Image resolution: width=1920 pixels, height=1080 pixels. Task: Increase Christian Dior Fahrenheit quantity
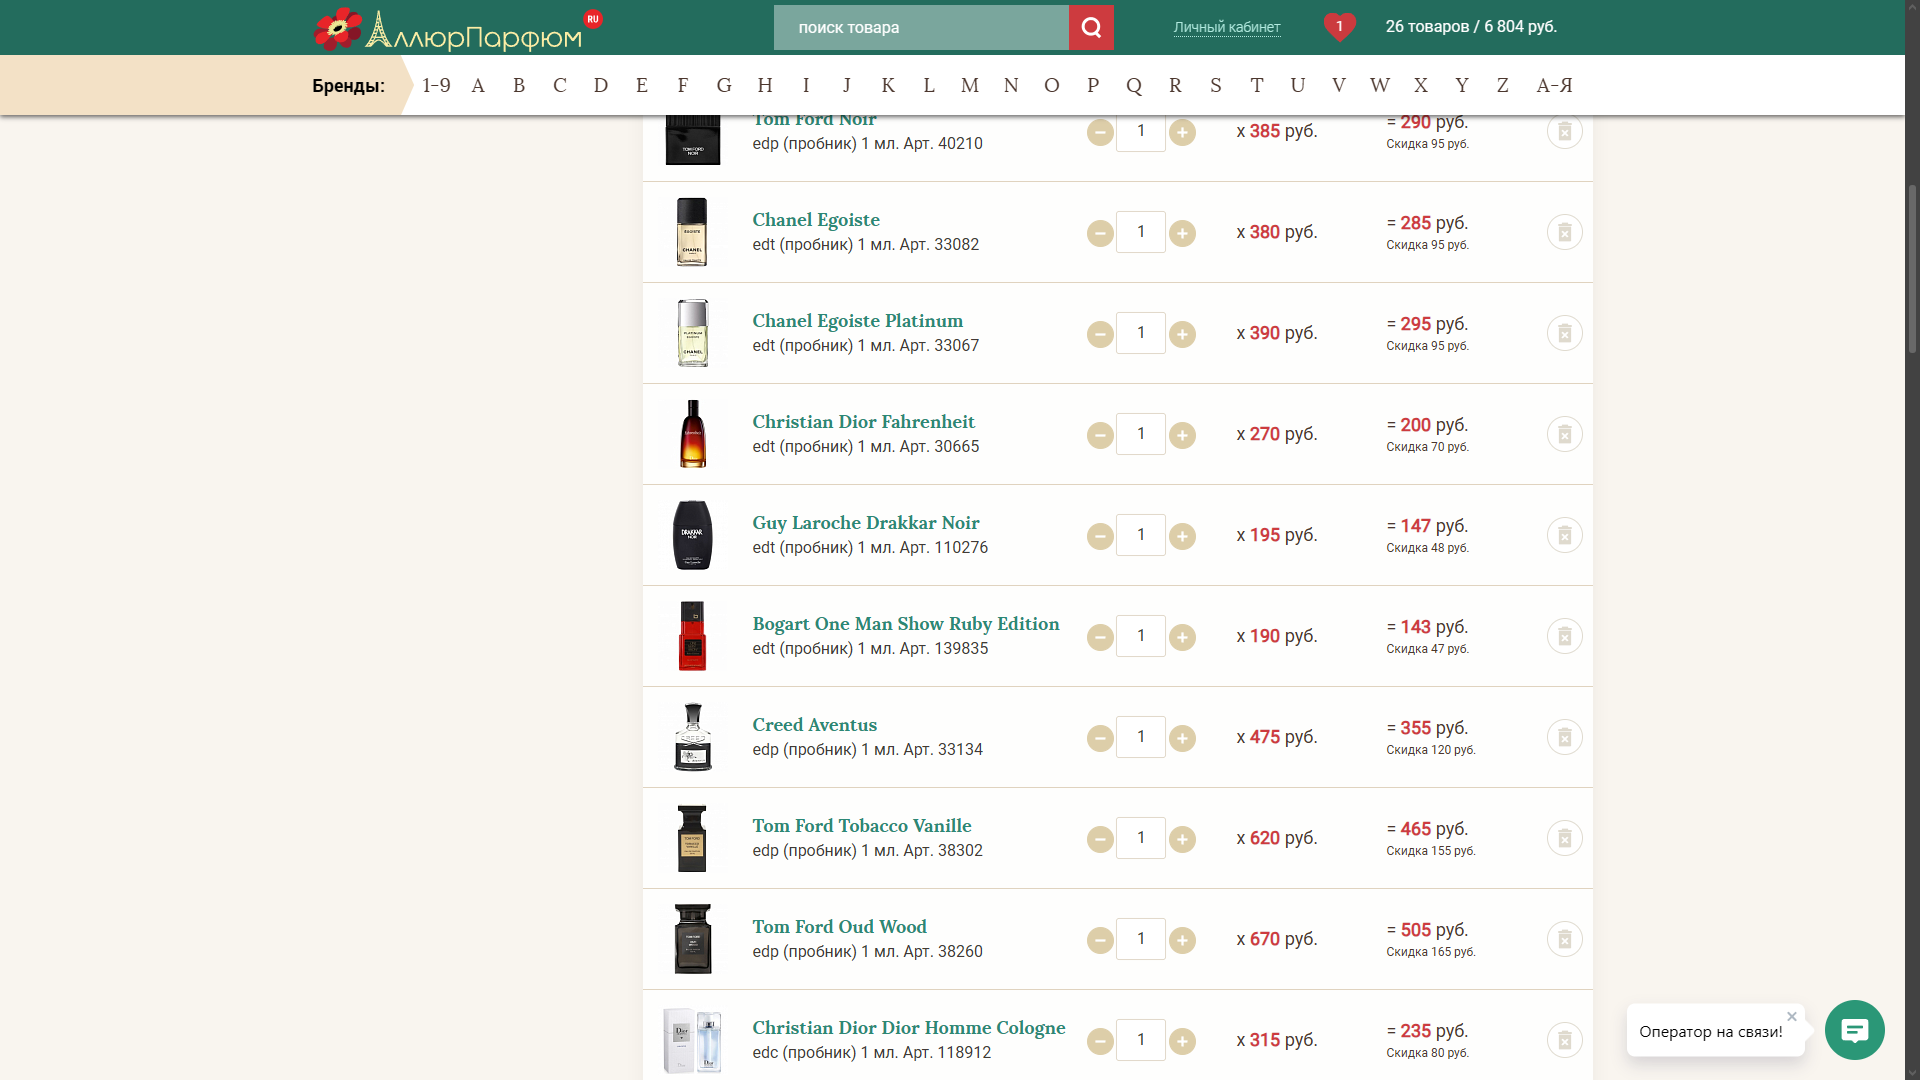click(x=1182, y=435)
